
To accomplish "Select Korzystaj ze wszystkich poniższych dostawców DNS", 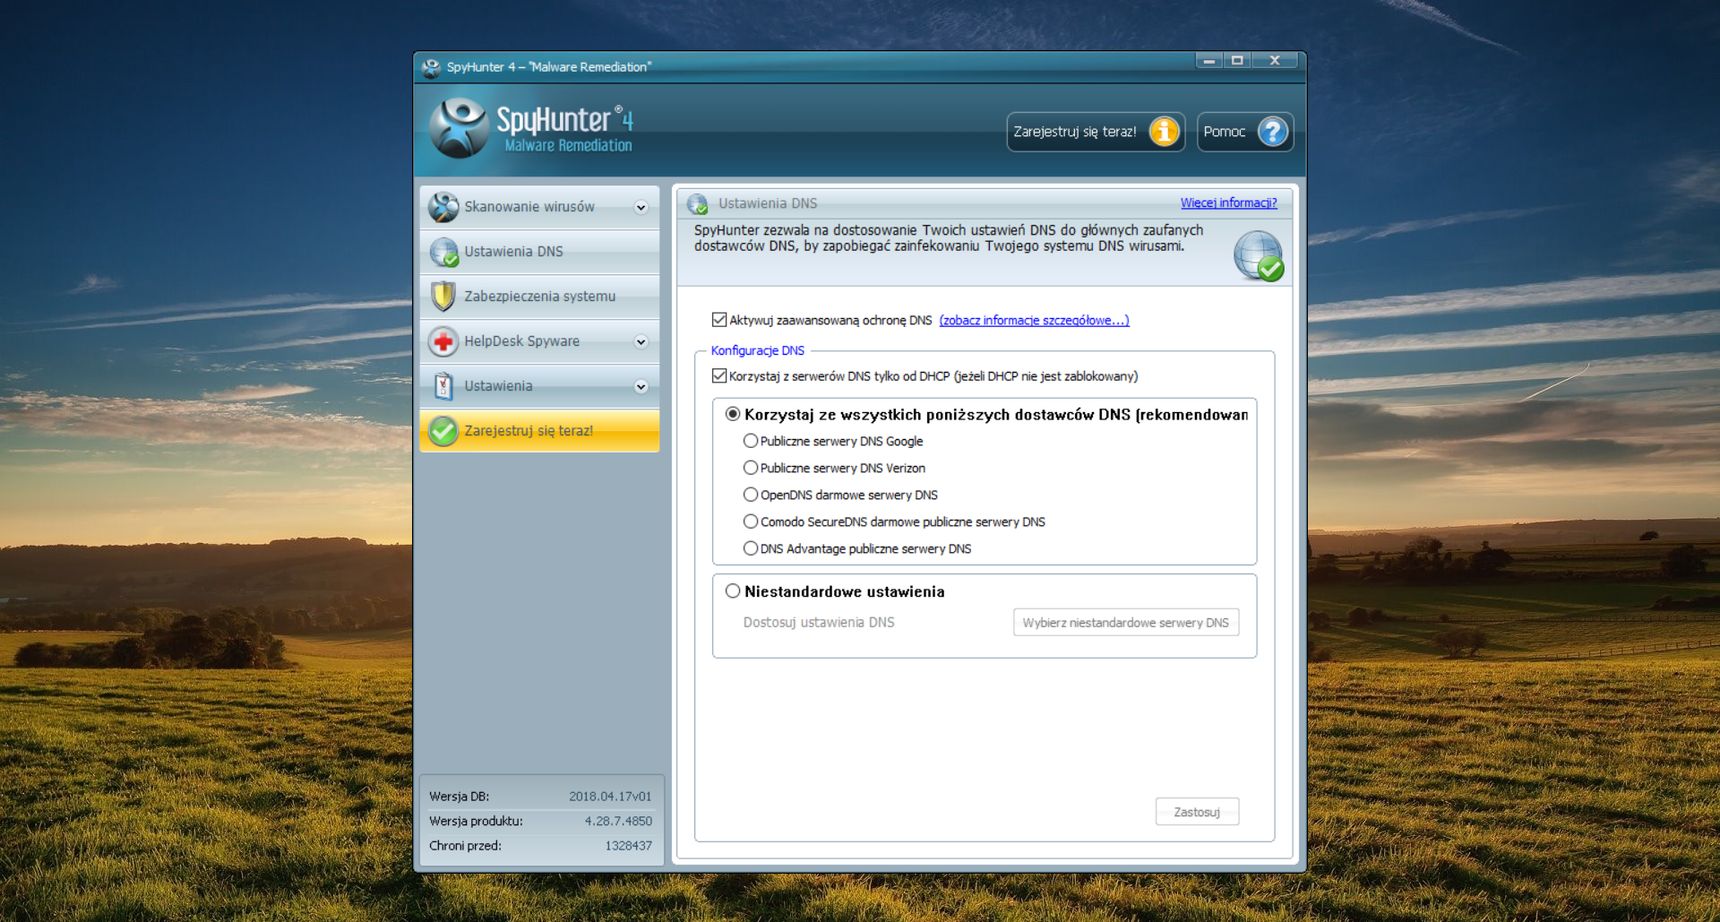I will (733, 414).
